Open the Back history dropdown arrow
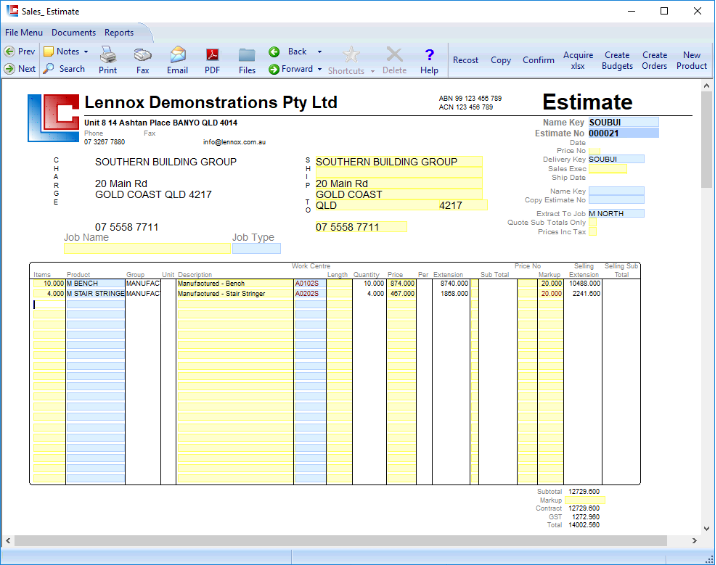 click(319, 51)
